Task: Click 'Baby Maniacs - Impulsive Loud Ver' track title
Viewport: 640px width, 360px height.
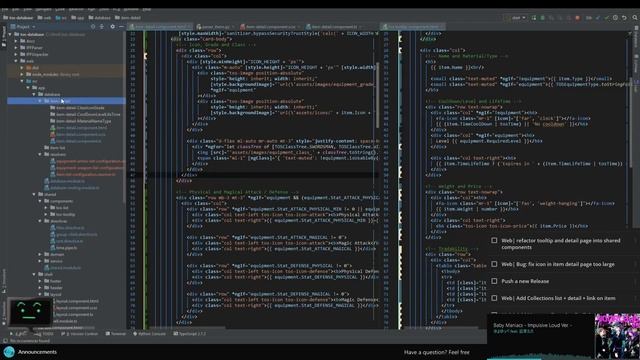Action: (x=533, y=325)
